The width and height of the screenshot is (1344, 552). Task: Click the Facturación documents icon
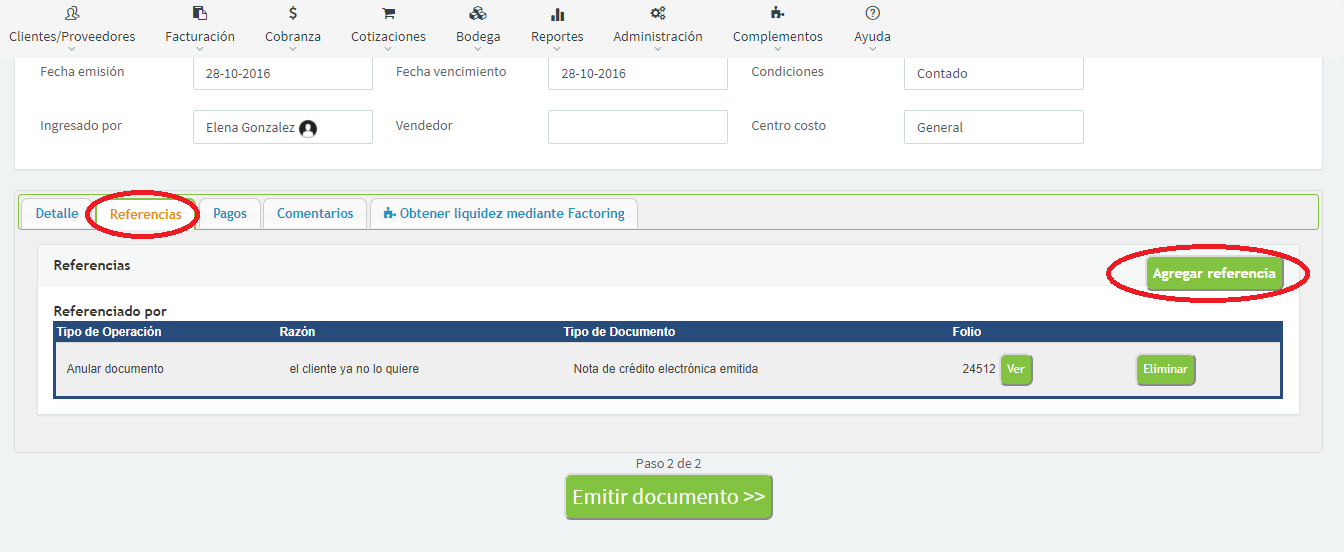click(200, 14)
